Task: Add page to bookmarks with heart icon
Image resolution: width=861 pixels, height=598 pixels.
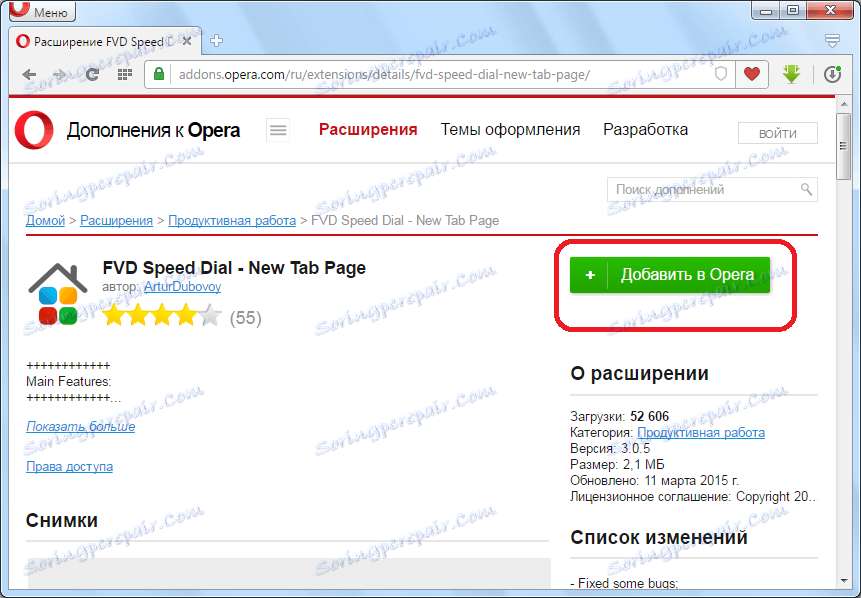Action: 752,74
